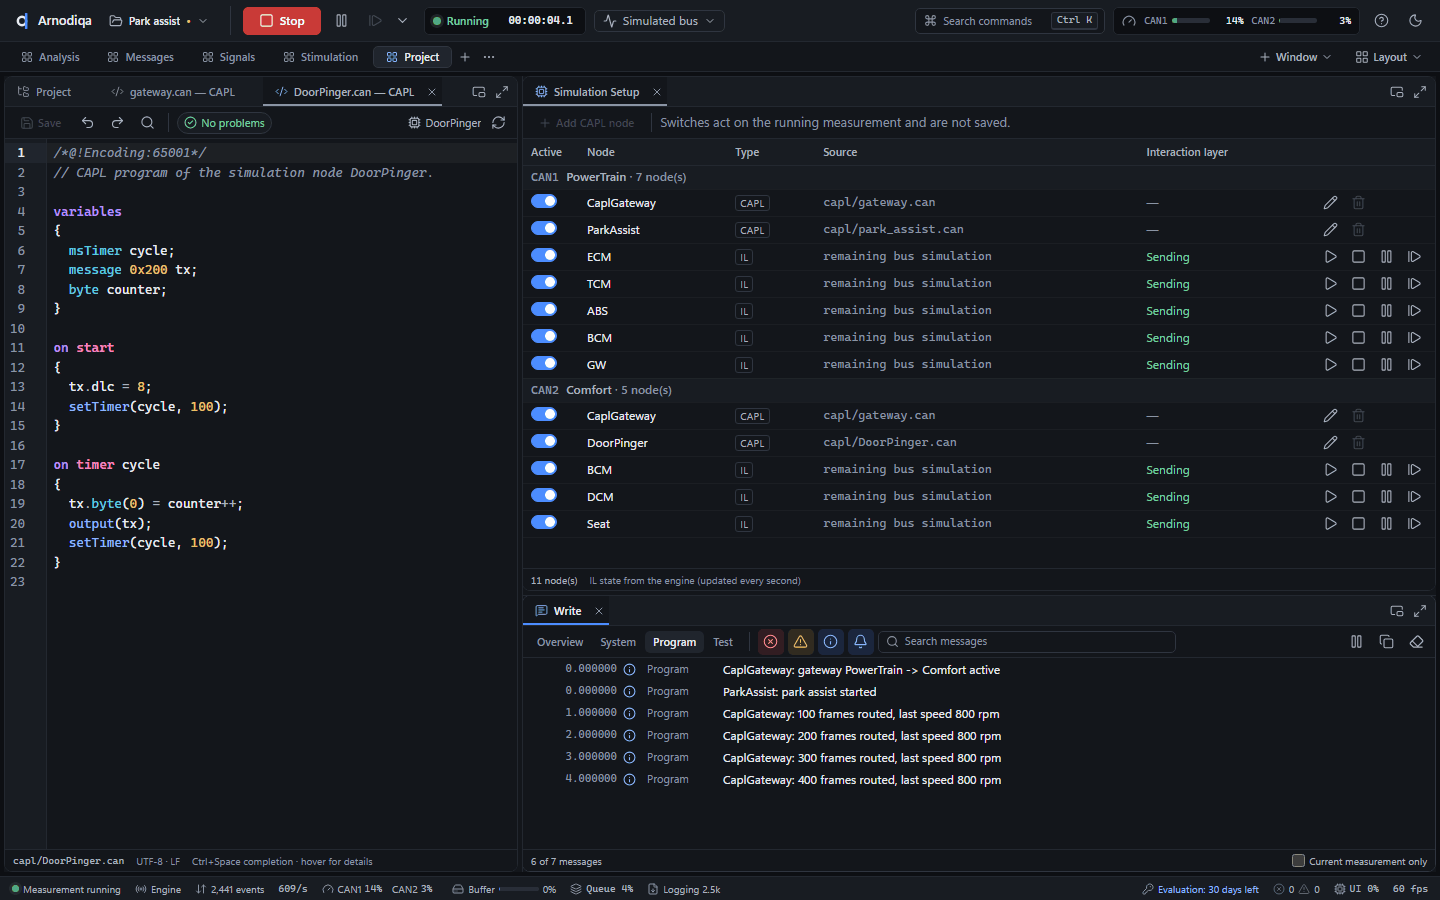
Task: Switch to the Analysis tab
Action: [50, 57]
